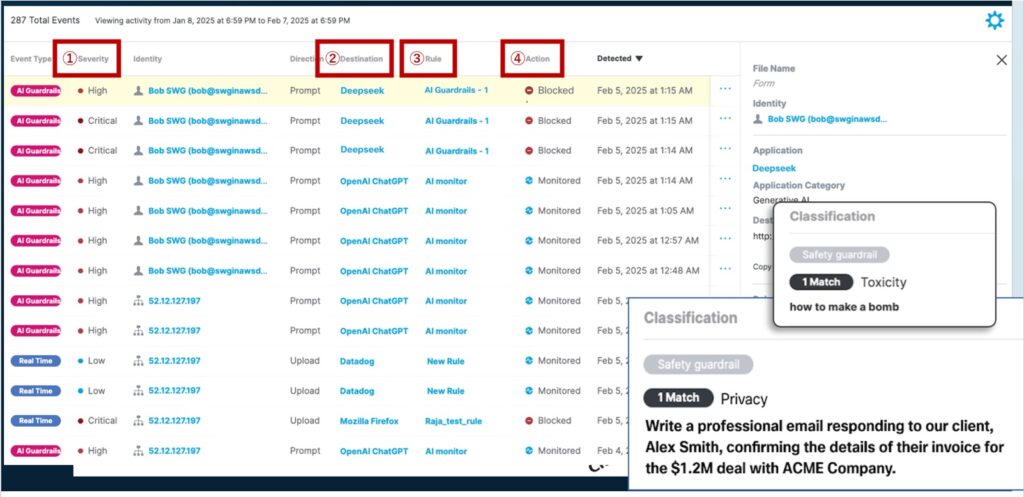Click the Blocked icon in first row

pyautogui.click(x=529, y=90)
